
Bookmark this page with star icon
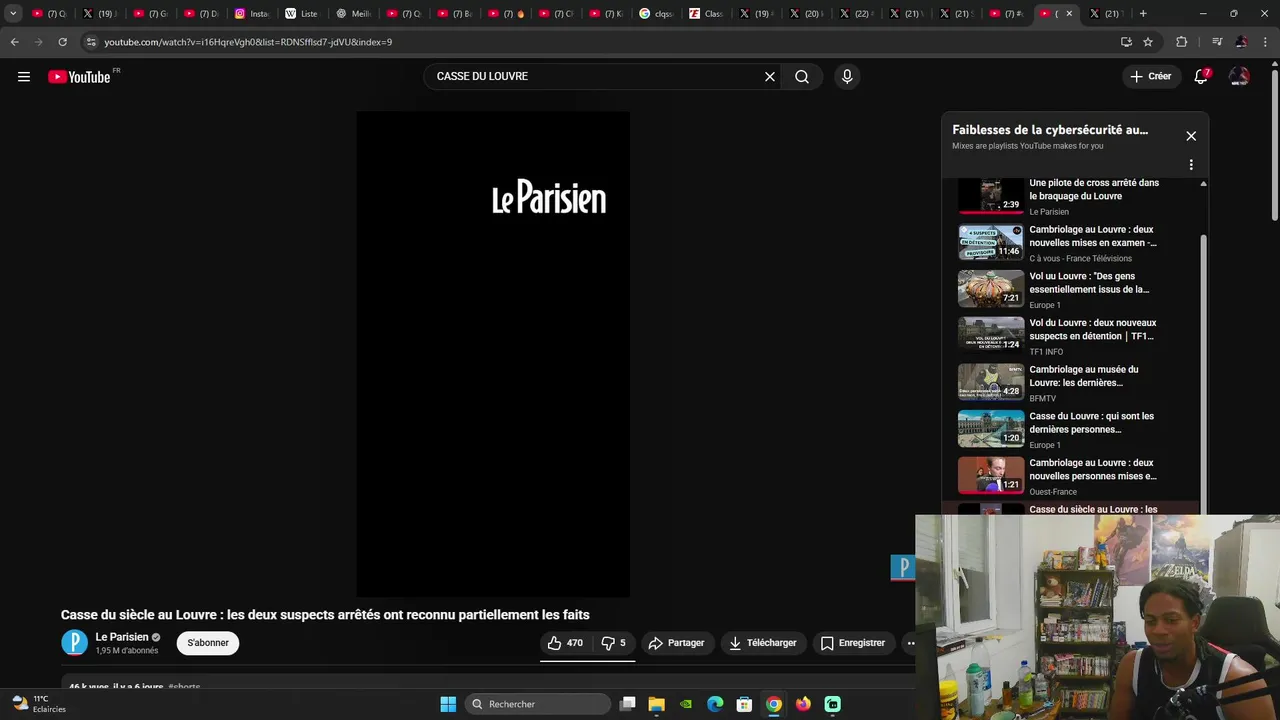(1148, 42)
